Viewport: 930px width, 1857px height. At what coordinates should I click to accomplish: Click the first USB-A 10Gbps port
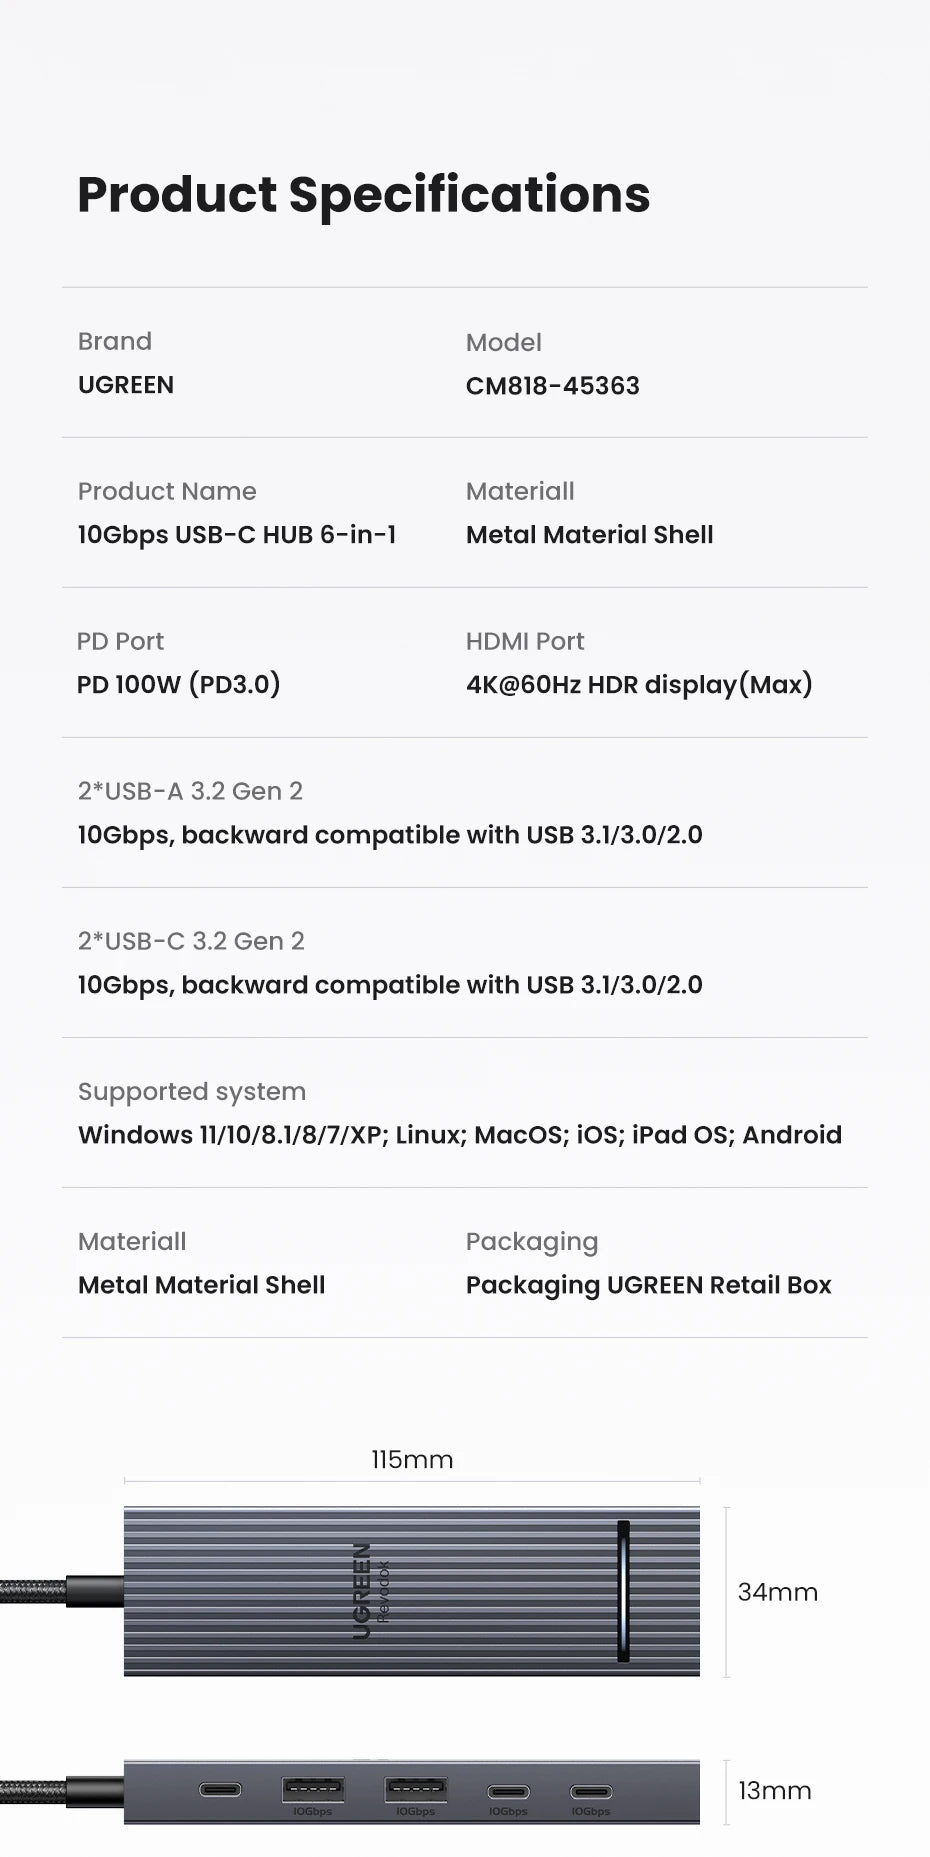pos(313,1788)
